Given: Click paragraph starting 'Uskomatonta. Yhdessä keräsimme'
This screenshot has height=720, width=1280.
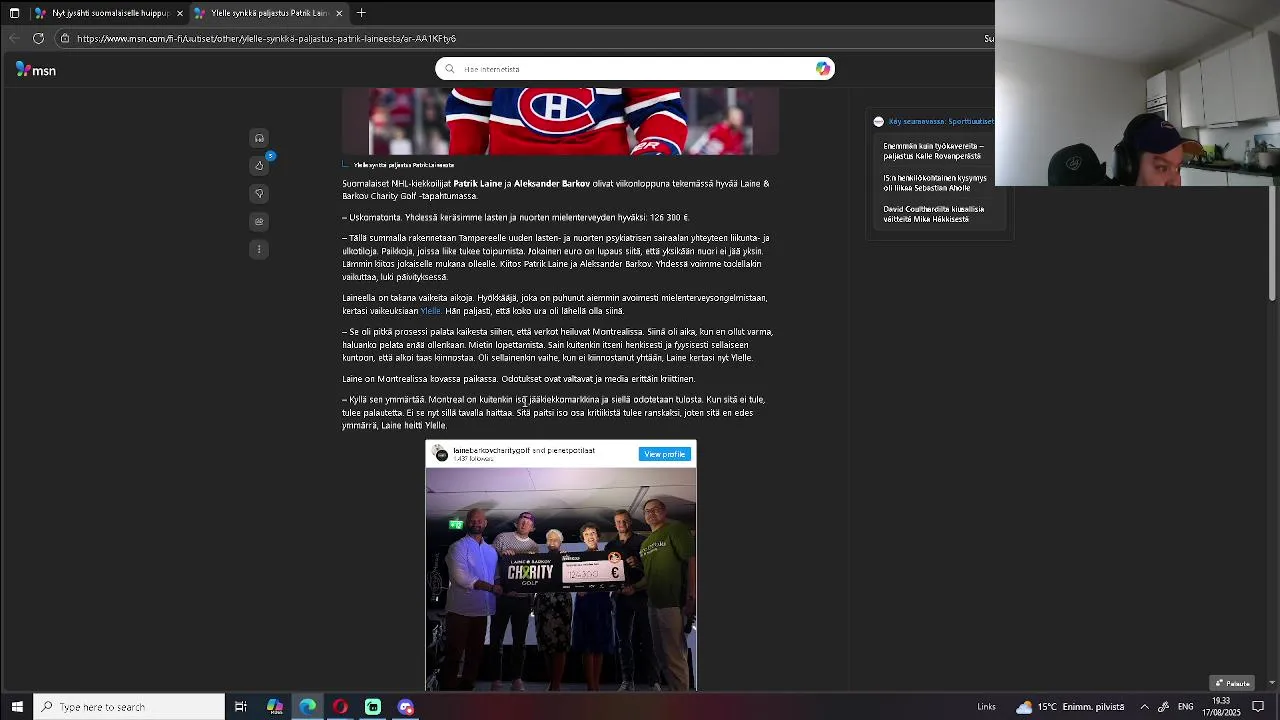Looking at the screenshot, I should click(516, 217).
